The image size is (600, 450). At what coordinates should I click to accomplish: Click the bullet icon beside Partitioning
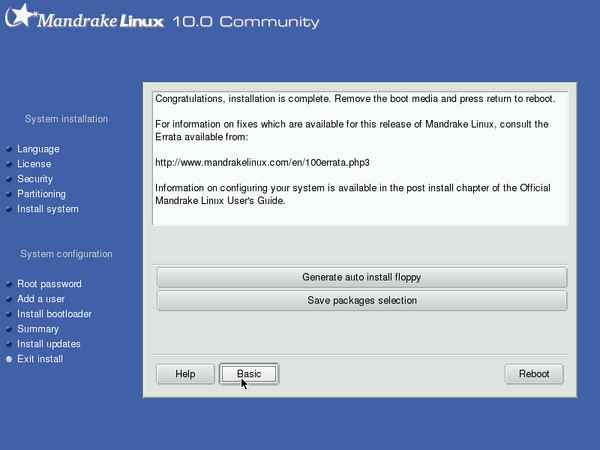tap(9, 194)
